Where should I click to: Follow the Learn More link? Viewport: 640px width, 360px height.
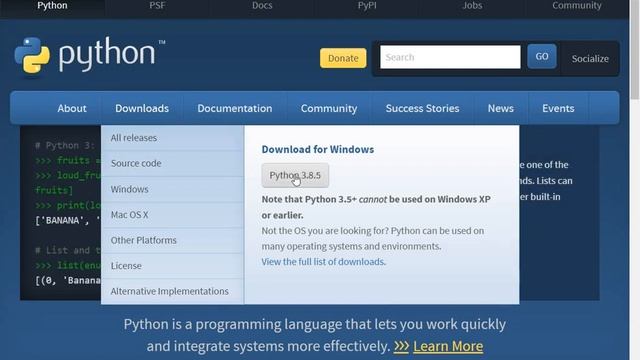click(448, 346)
